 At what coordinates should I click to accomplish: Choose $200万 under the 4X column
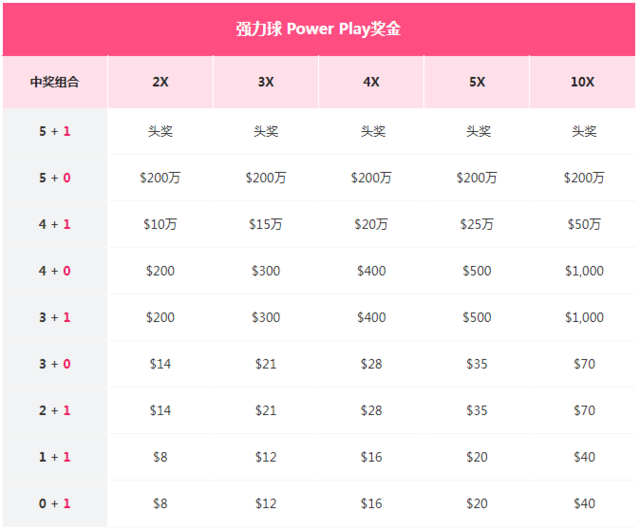click(371, 178)
